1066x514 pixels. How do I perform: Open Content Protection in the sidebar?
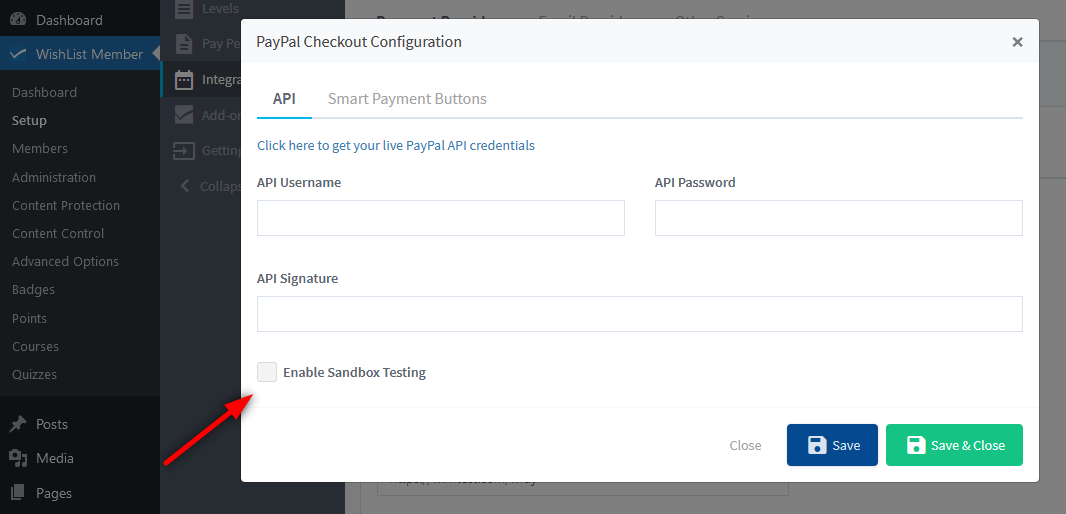tap(66, 205)
